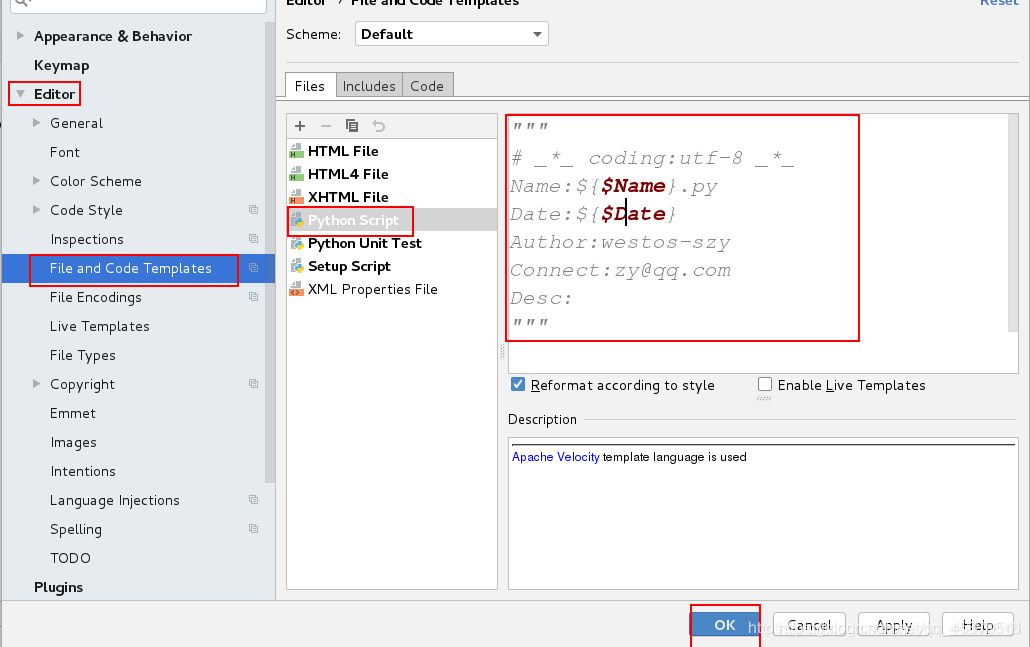Select the HTML4 File template icon

pos(297,174)
